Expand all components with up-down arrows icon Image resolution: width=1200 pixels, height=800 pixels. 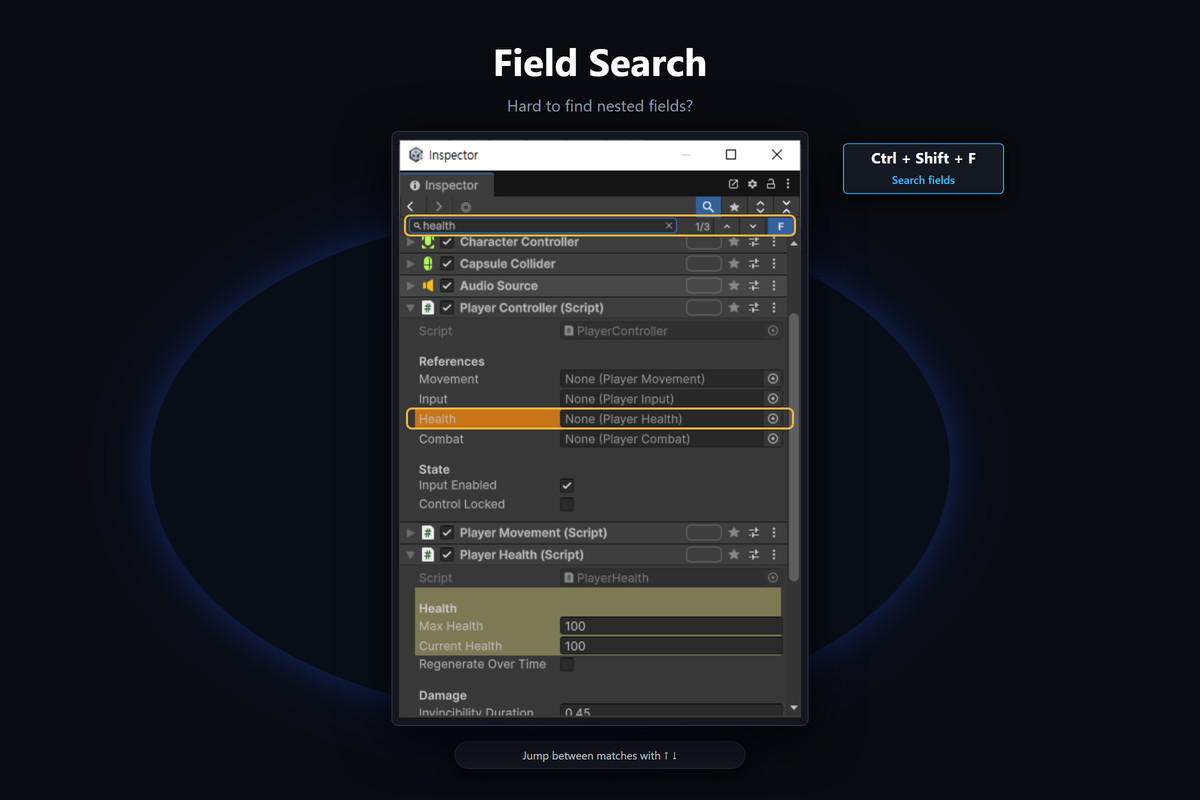[x=760, y=206]
